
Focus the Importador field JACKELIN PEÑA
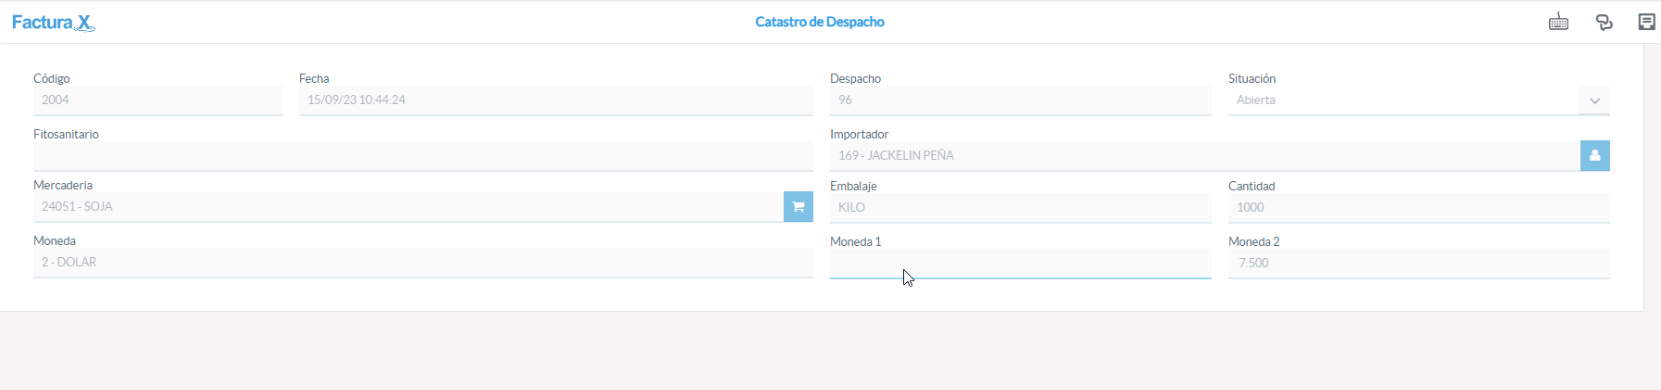point(1205,156)
